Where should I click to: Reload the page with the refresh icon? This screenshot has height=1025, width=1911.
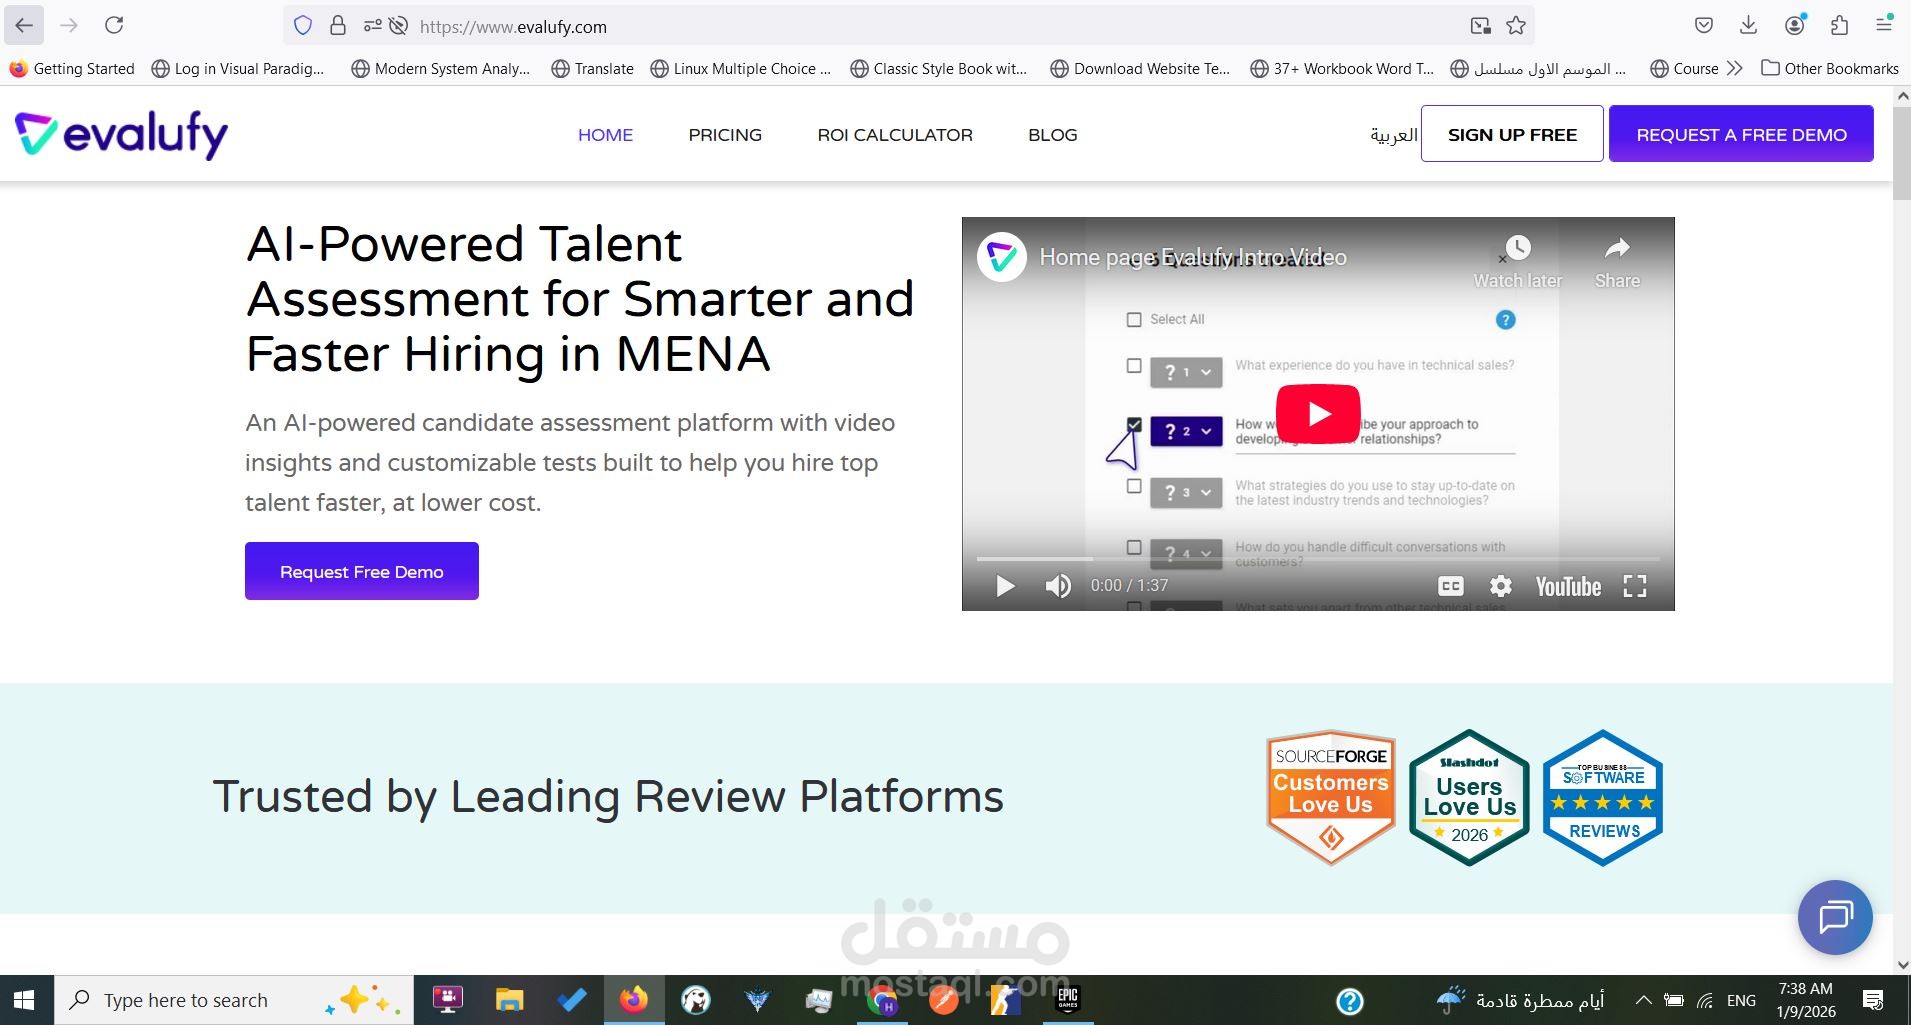tap(114, 26)
